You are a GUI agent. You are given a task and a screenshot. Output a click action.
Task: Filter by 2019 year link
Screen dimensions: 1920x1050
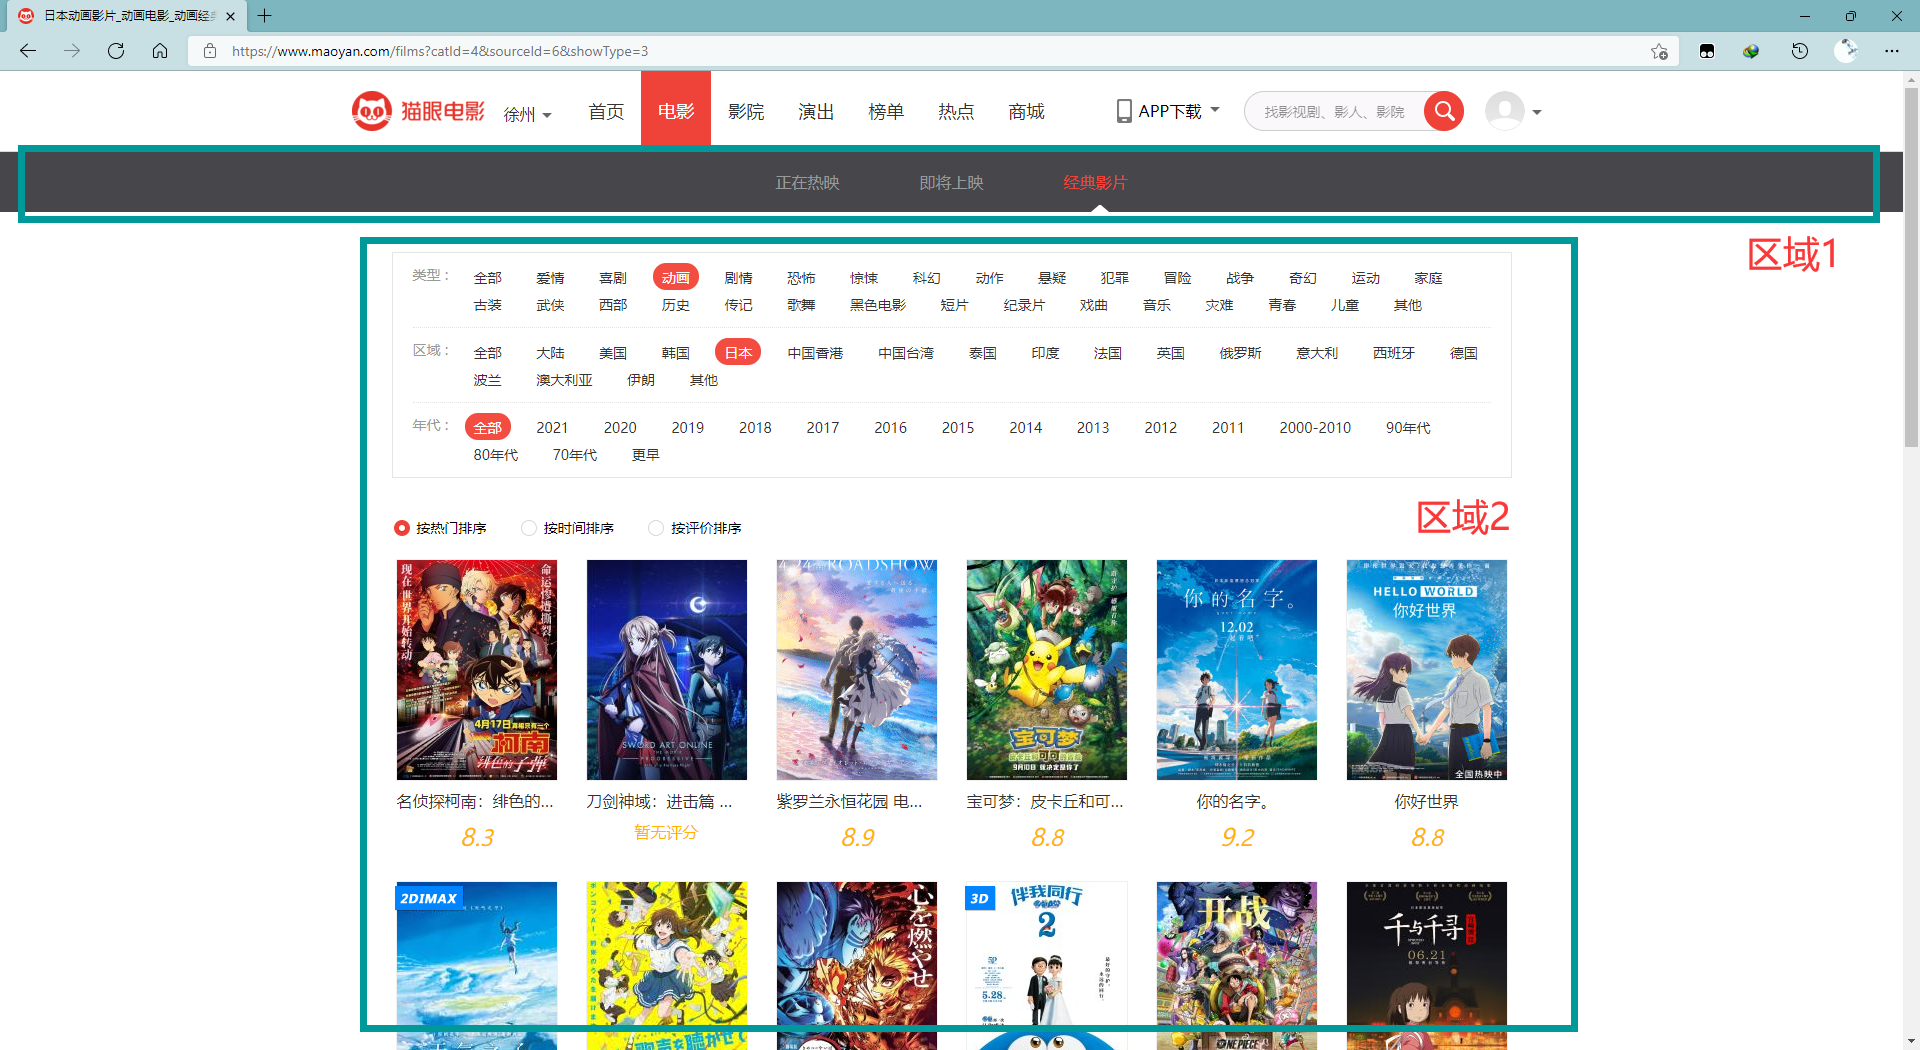688,427
